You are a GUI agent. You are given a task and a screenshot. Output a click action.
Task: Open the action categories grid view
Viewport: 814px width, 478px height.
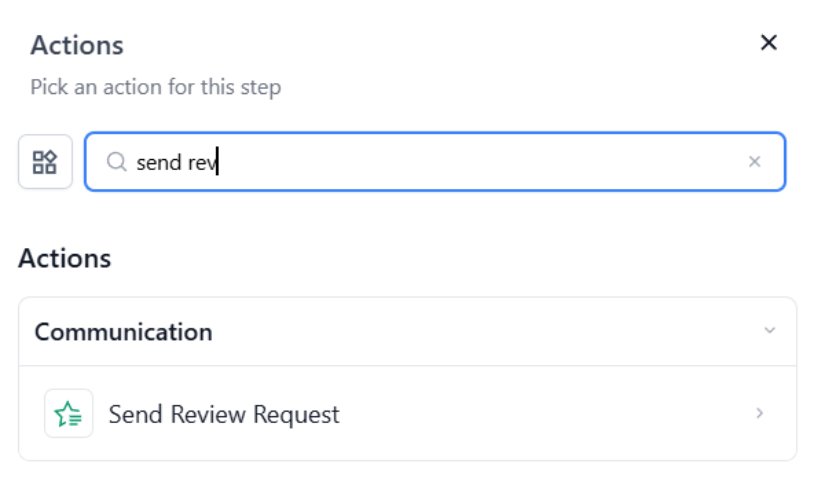tap(45, 162)
